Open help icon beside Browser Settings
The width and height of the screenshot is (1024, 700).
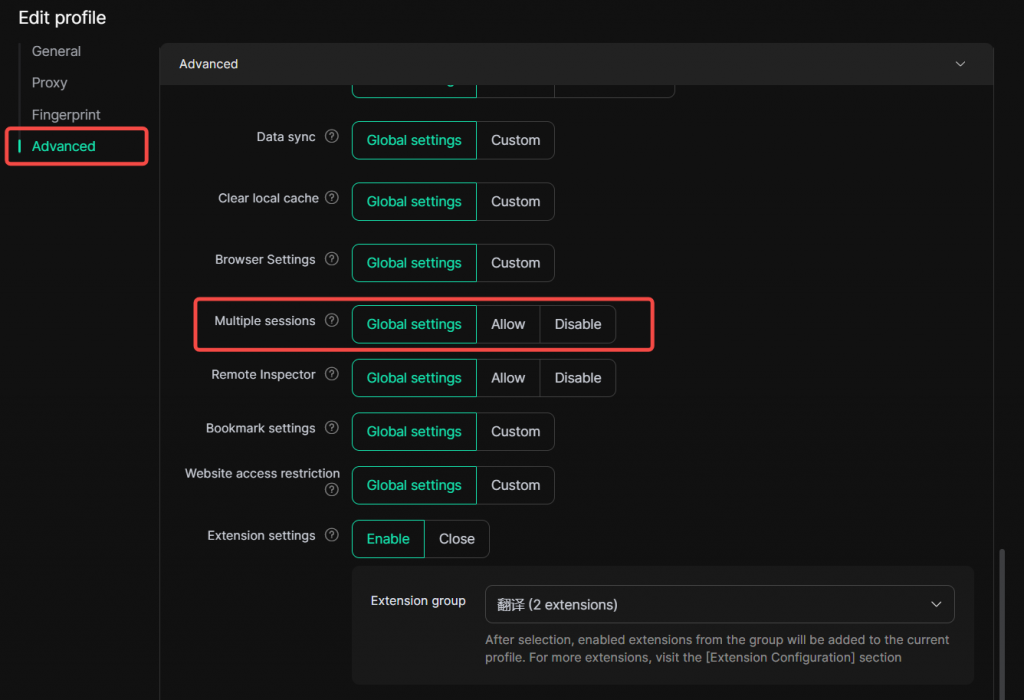tap(332, 259)
